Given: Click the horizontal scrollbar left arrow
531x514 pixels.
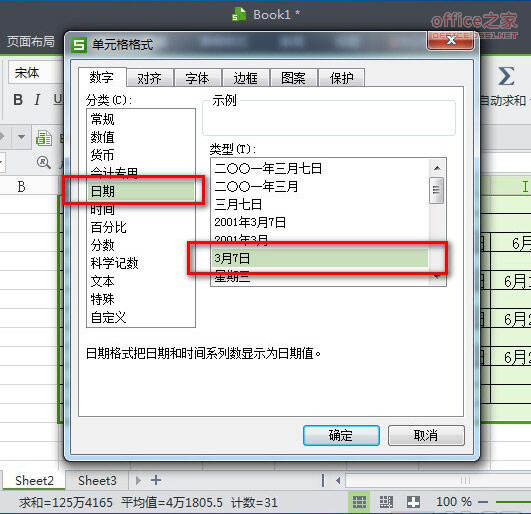Looking at the screenshot, I should pos(338,480).
